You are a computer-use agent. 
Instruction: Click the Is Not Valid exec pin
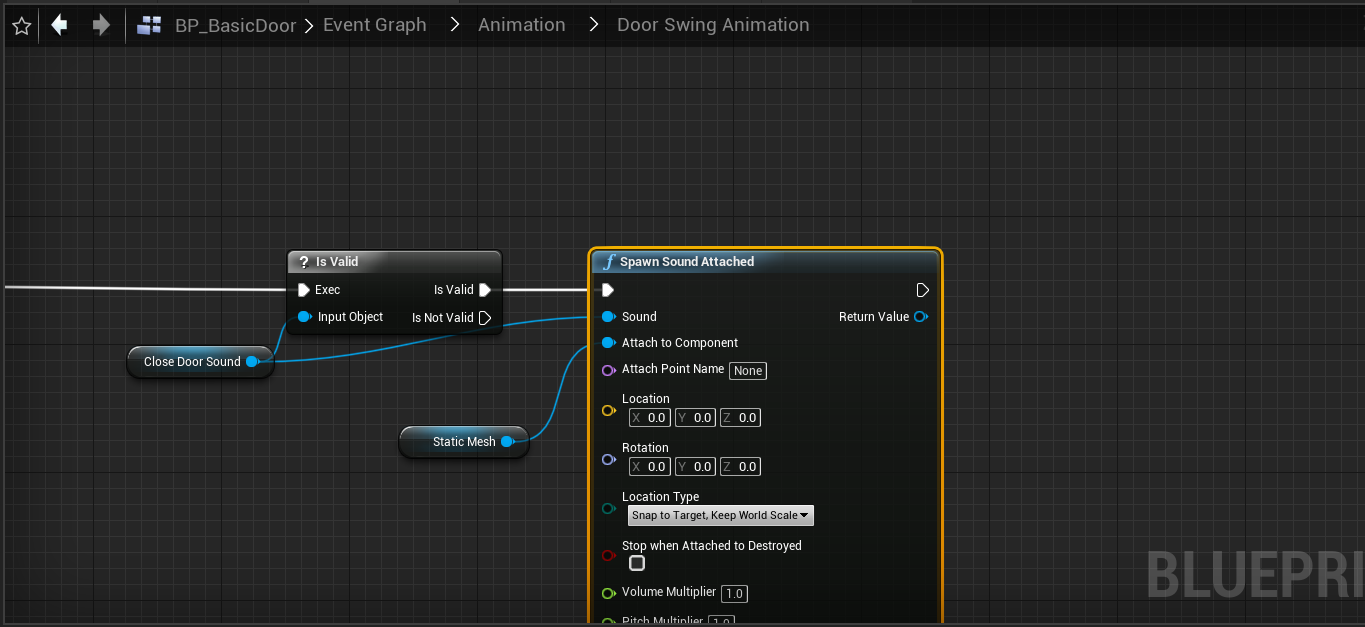pyautogui.click(x=485, y=318)
